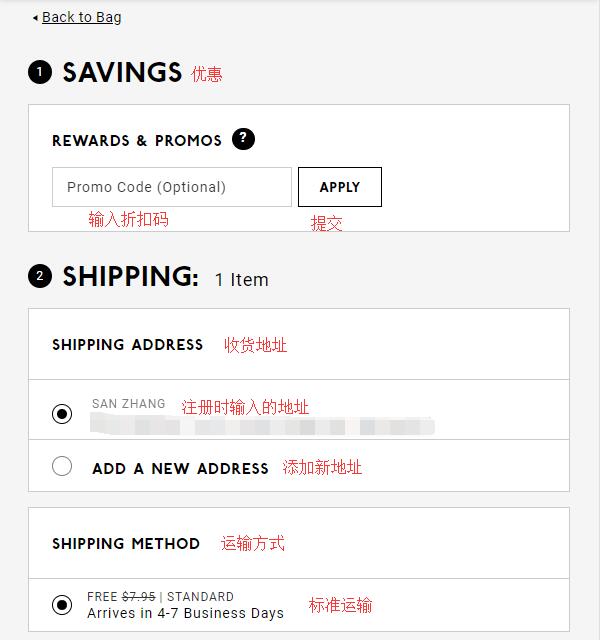600x640 pixels.
Task: Select the Add a New Address radio button
Action: click(x=62, y=466)
